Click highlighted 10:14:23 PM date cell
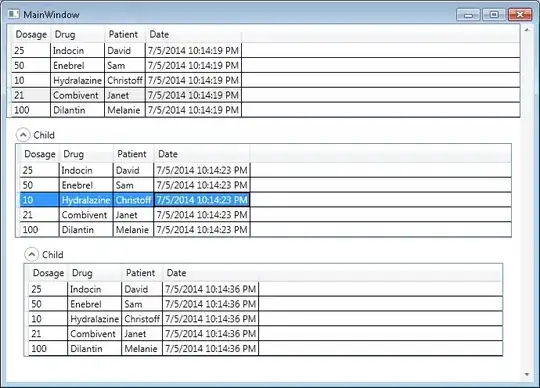Viewport: 540px width, 388px height. (202, 200)
